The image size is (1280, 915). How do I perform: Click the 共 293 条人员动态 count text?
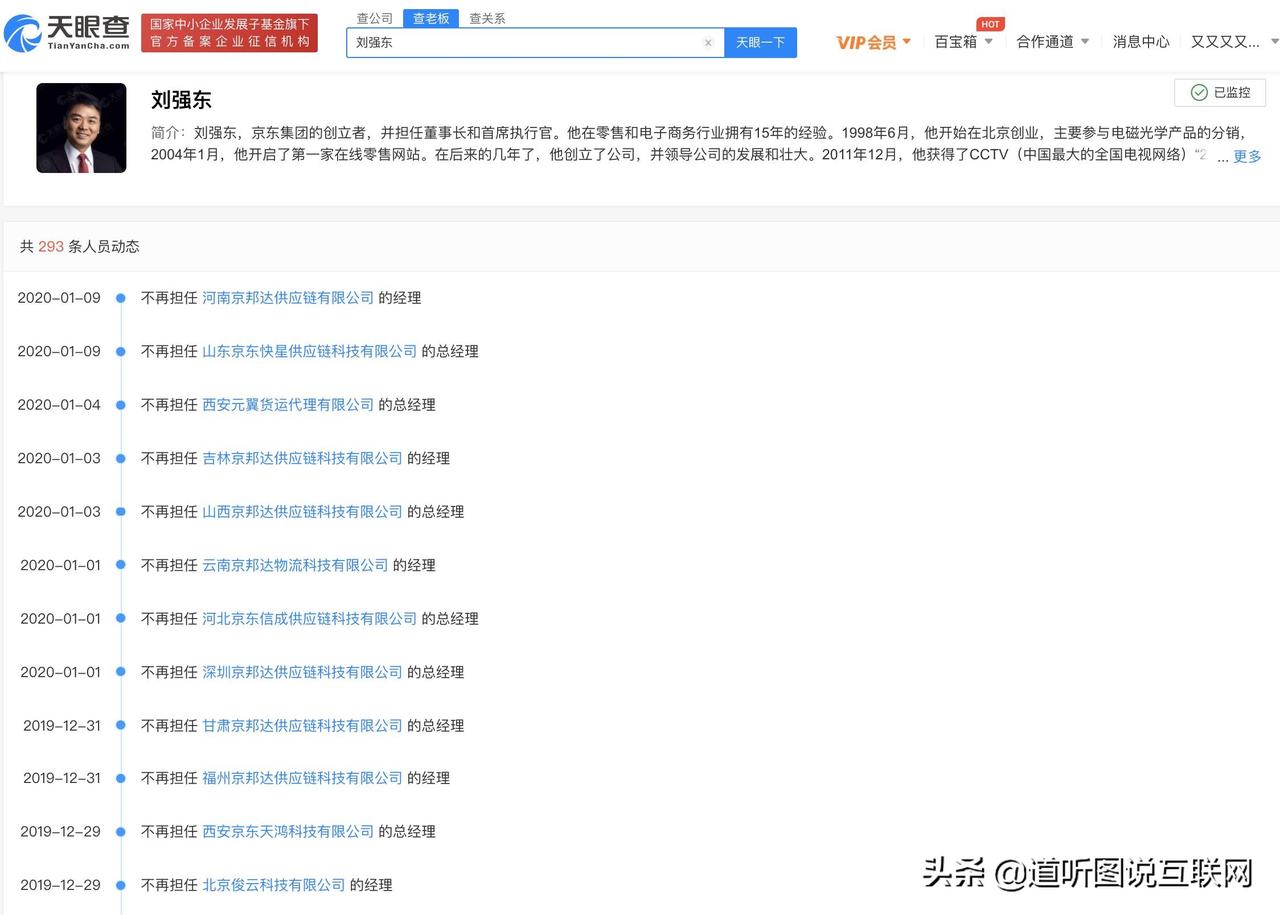(80, 246)
